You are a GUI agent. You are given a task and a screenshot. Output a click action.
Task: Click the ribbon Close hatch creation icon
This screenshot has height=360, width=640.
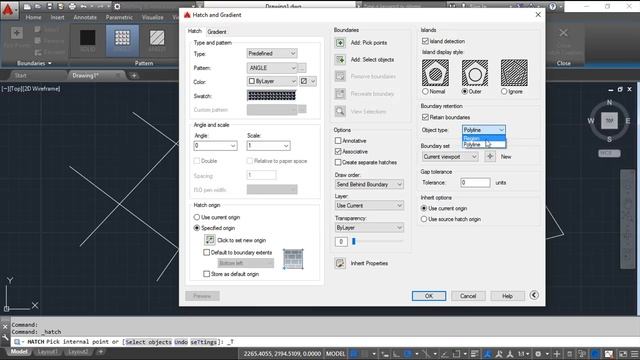point(564,33)
